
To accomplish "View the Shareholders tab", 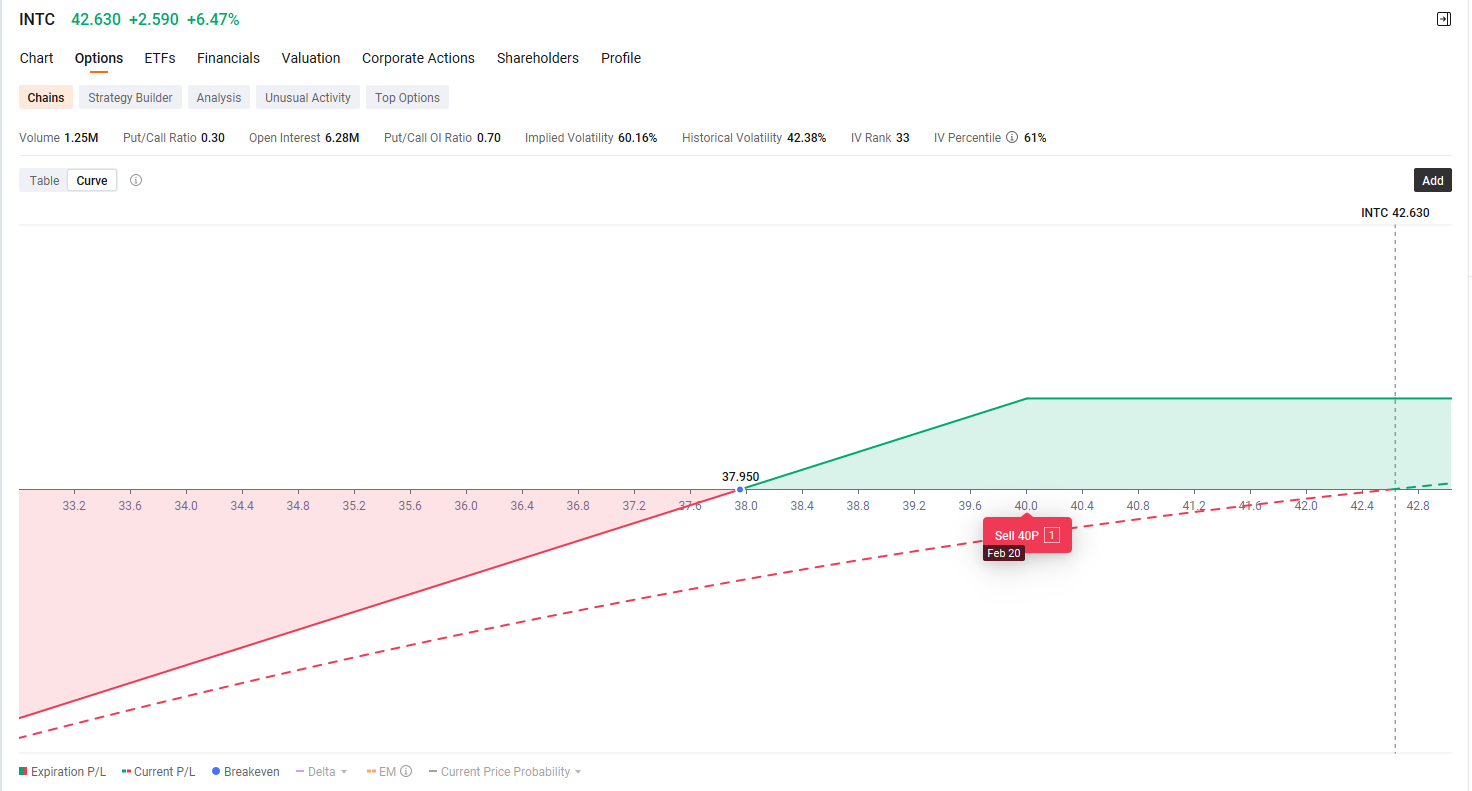I will pos(538,58).
